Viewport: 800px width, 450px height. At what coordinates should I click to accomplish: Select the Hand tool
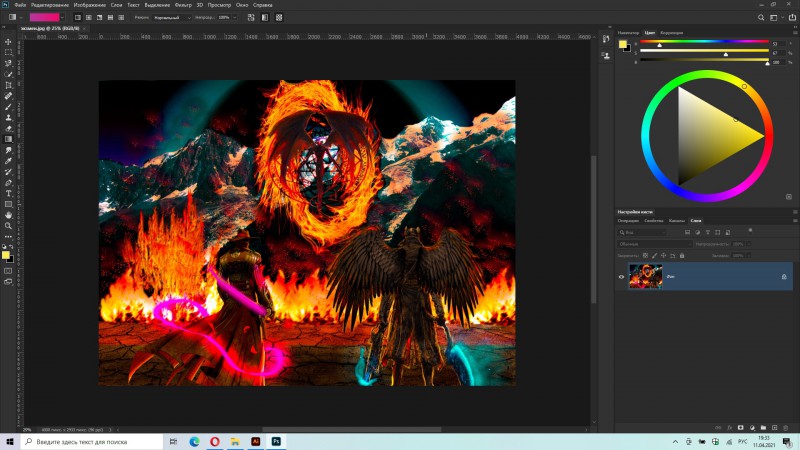pos(8,214)
